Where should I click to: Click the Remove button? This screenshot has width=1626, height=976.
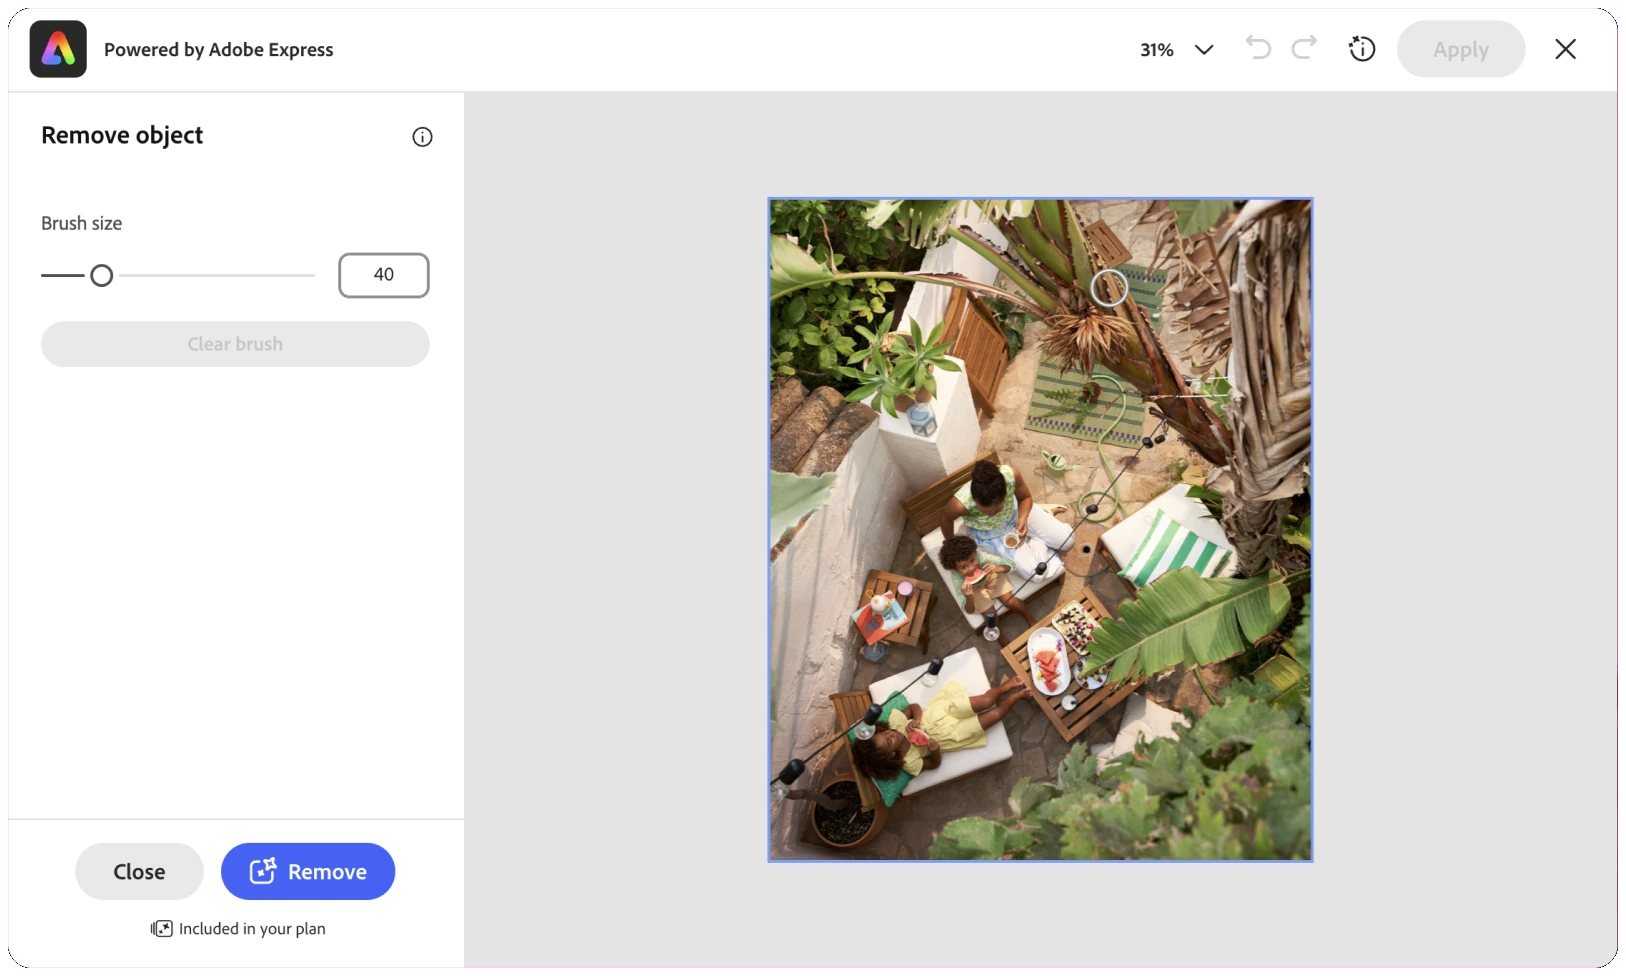[308, 871]
